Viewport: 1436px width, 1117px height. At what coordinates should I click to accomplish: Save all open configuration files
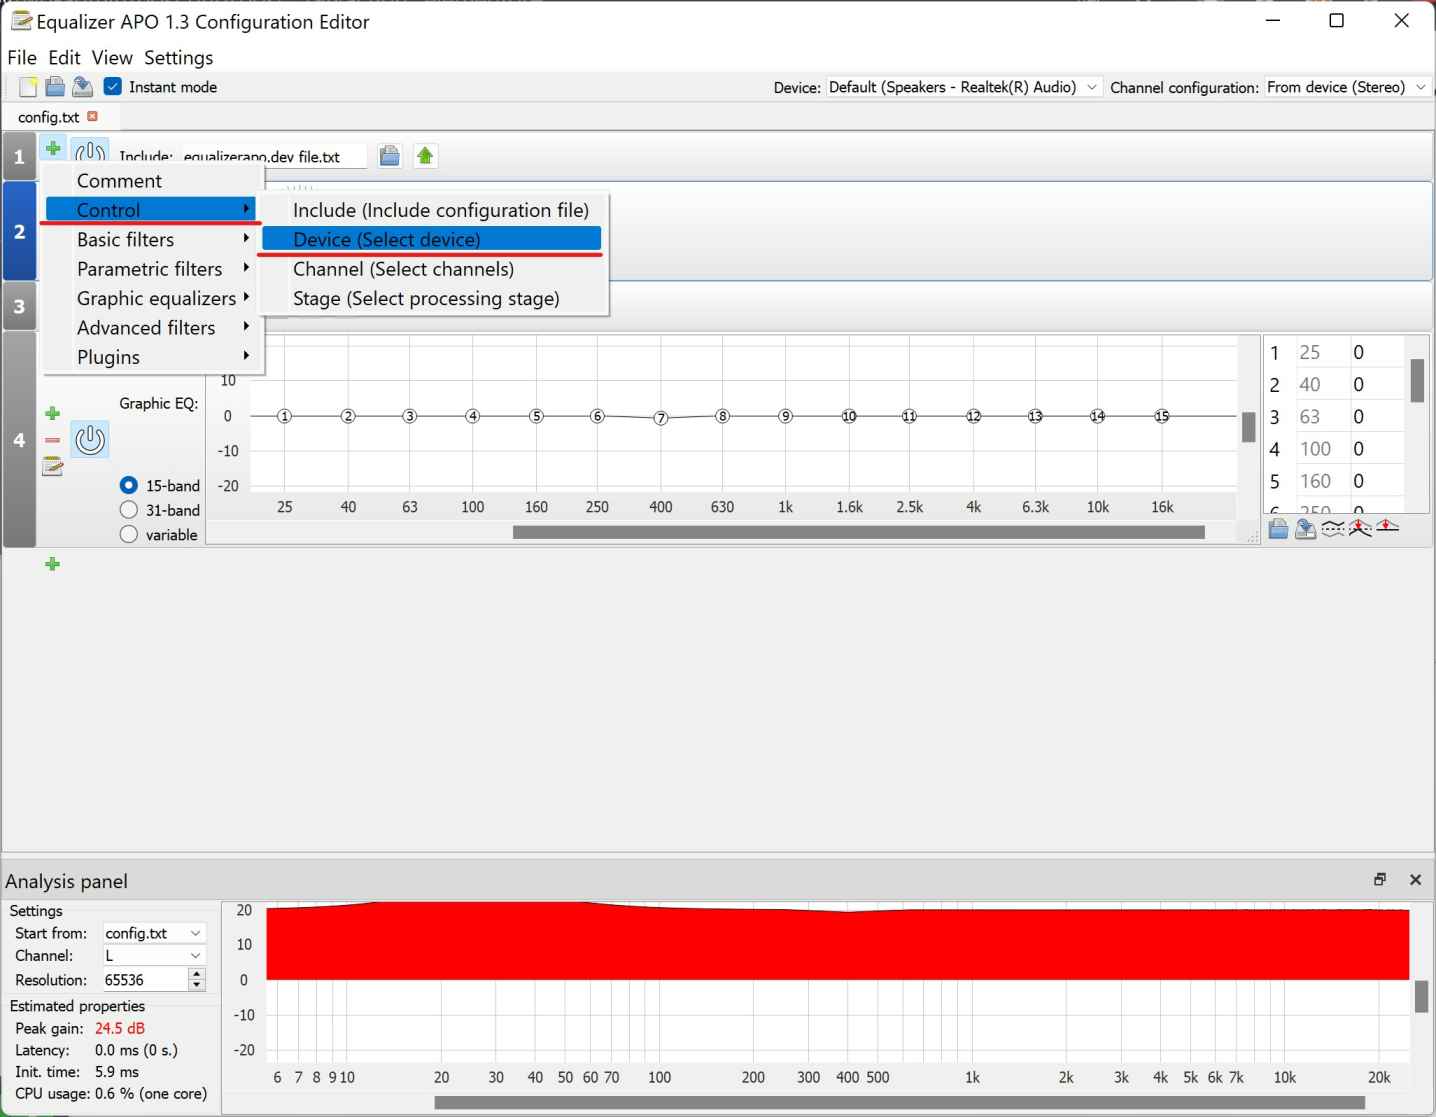[x=83, y=86]
